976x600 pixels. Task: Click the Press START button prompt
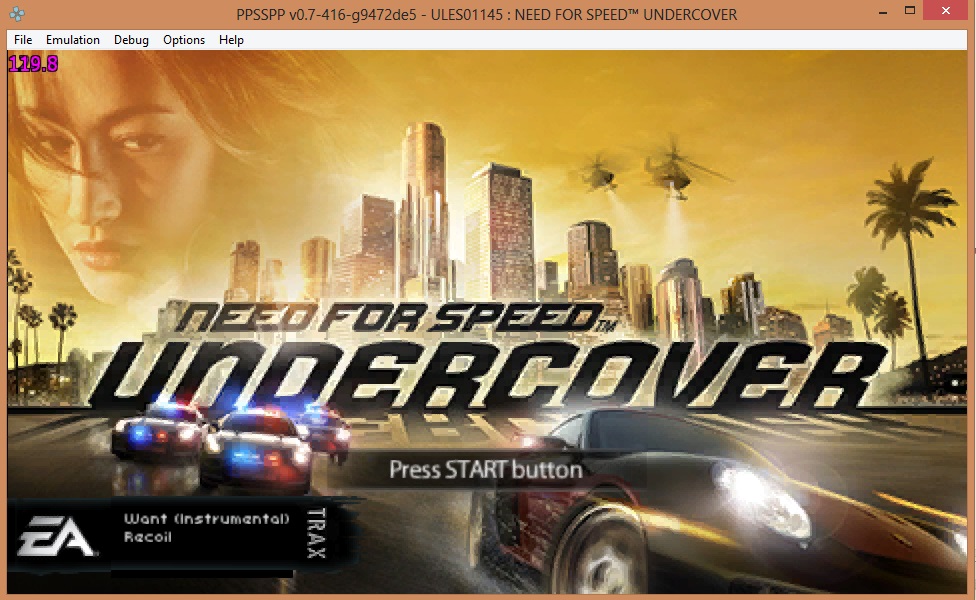(x=485, y=469)
